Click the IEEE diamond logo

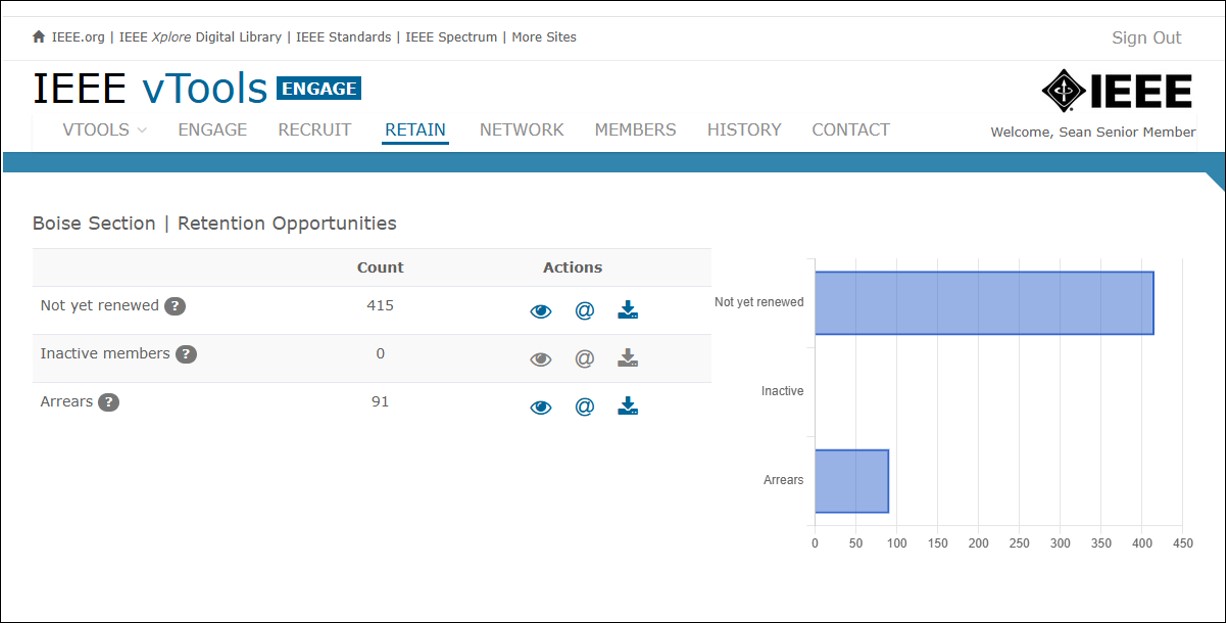point(1063,91)
